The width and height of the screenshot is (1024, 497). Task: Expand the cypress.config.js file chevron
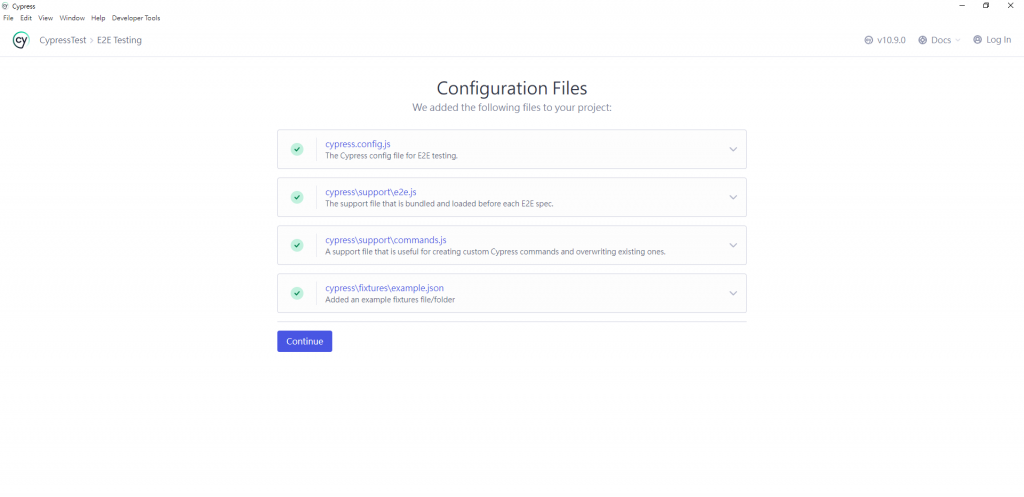point(733,149)
